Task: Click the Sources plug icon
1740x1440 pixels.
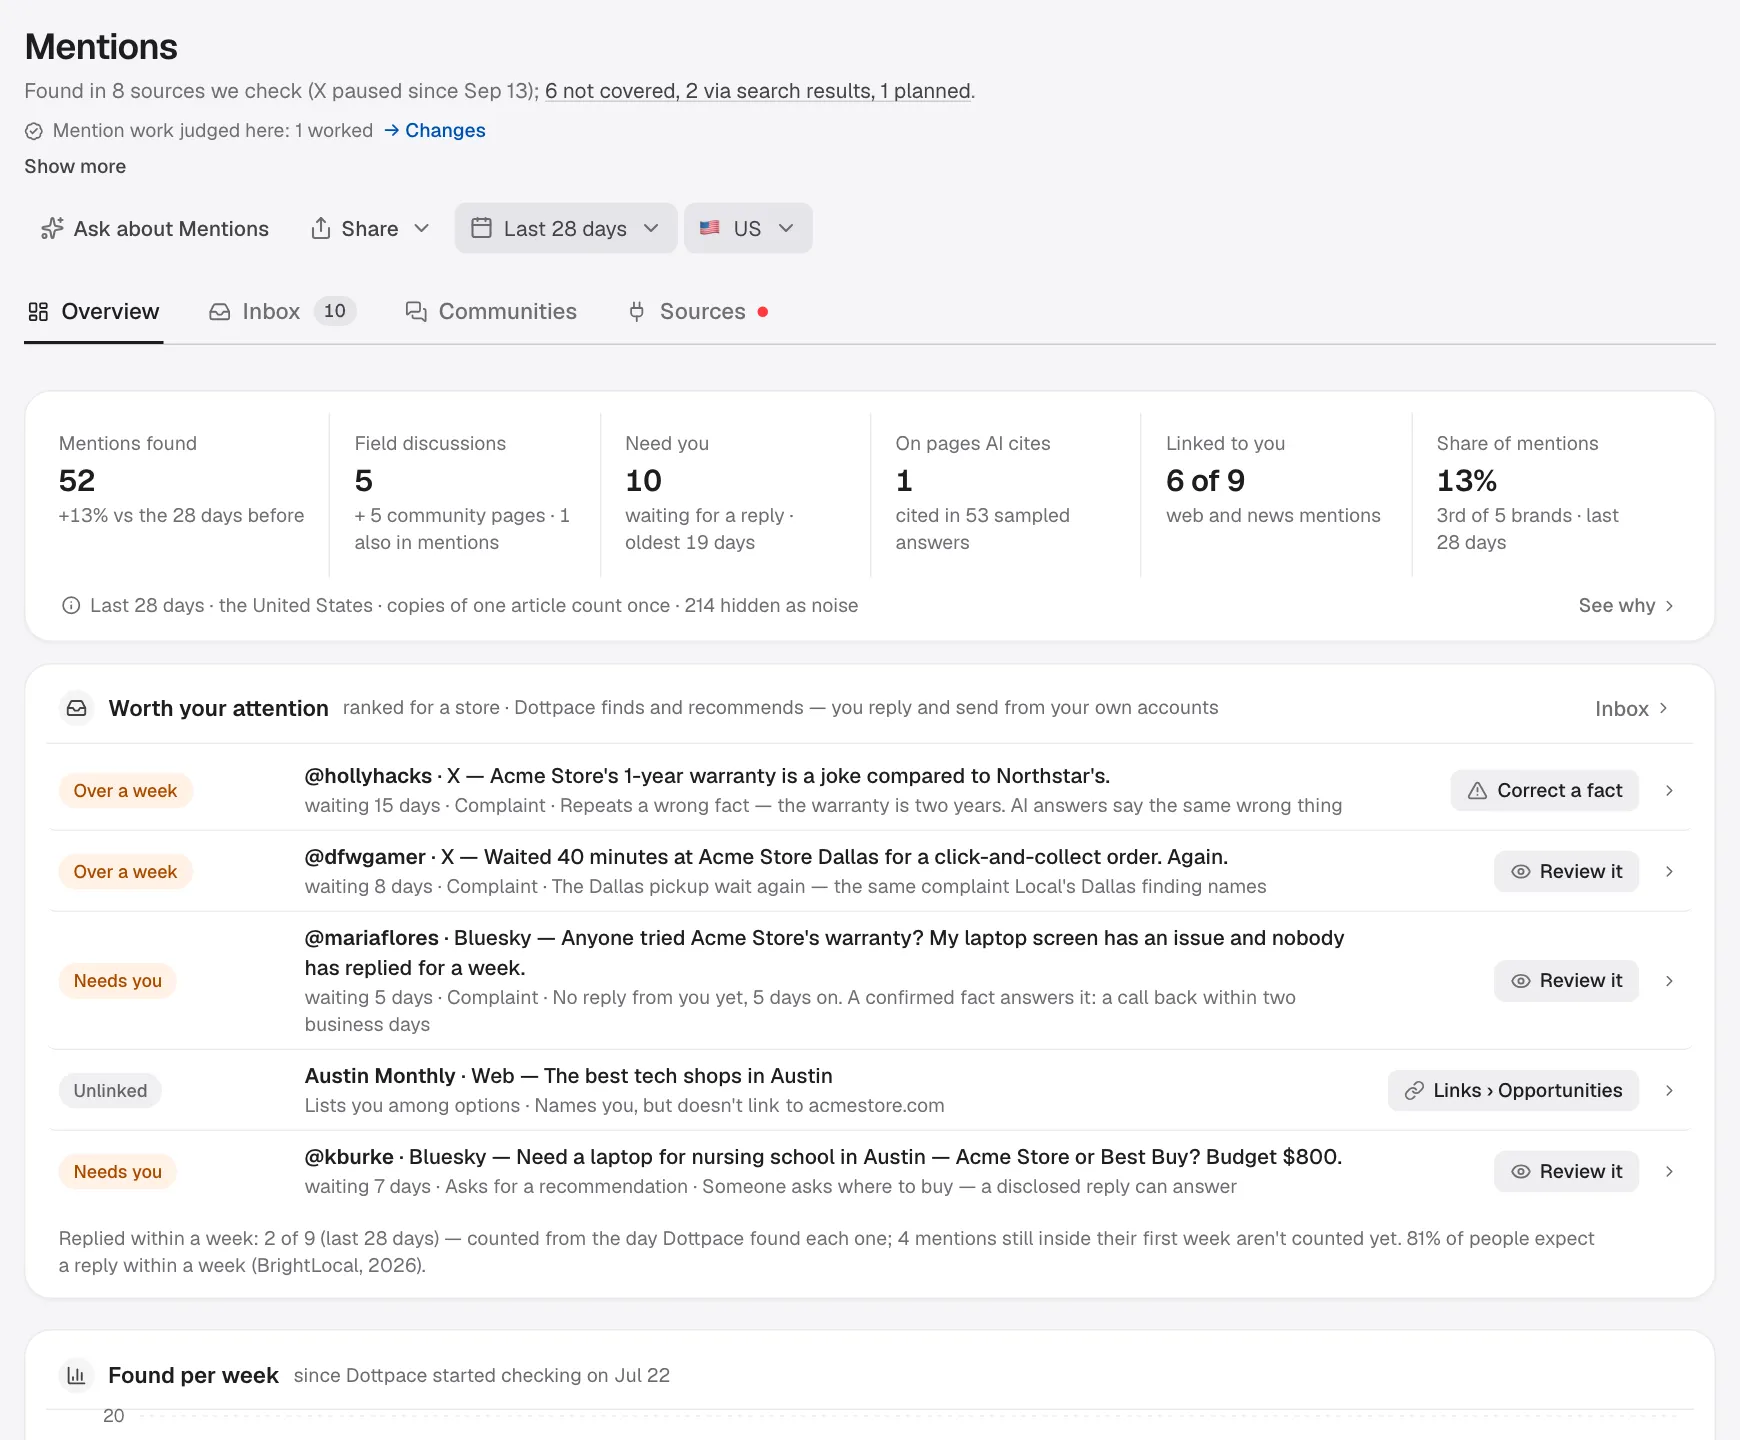Action: pyautogui.click(x=637, y=312)
